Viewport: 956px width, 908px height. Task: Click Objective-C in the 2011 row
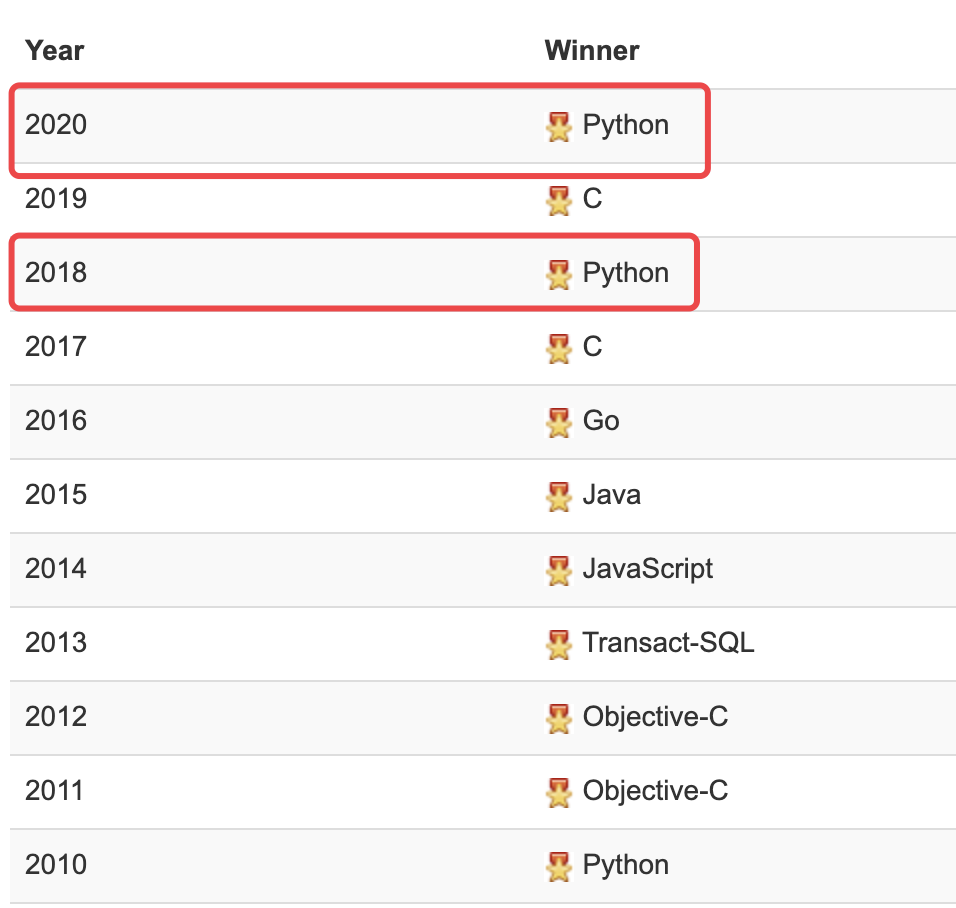pyautogui.click(x=655, y=792)
